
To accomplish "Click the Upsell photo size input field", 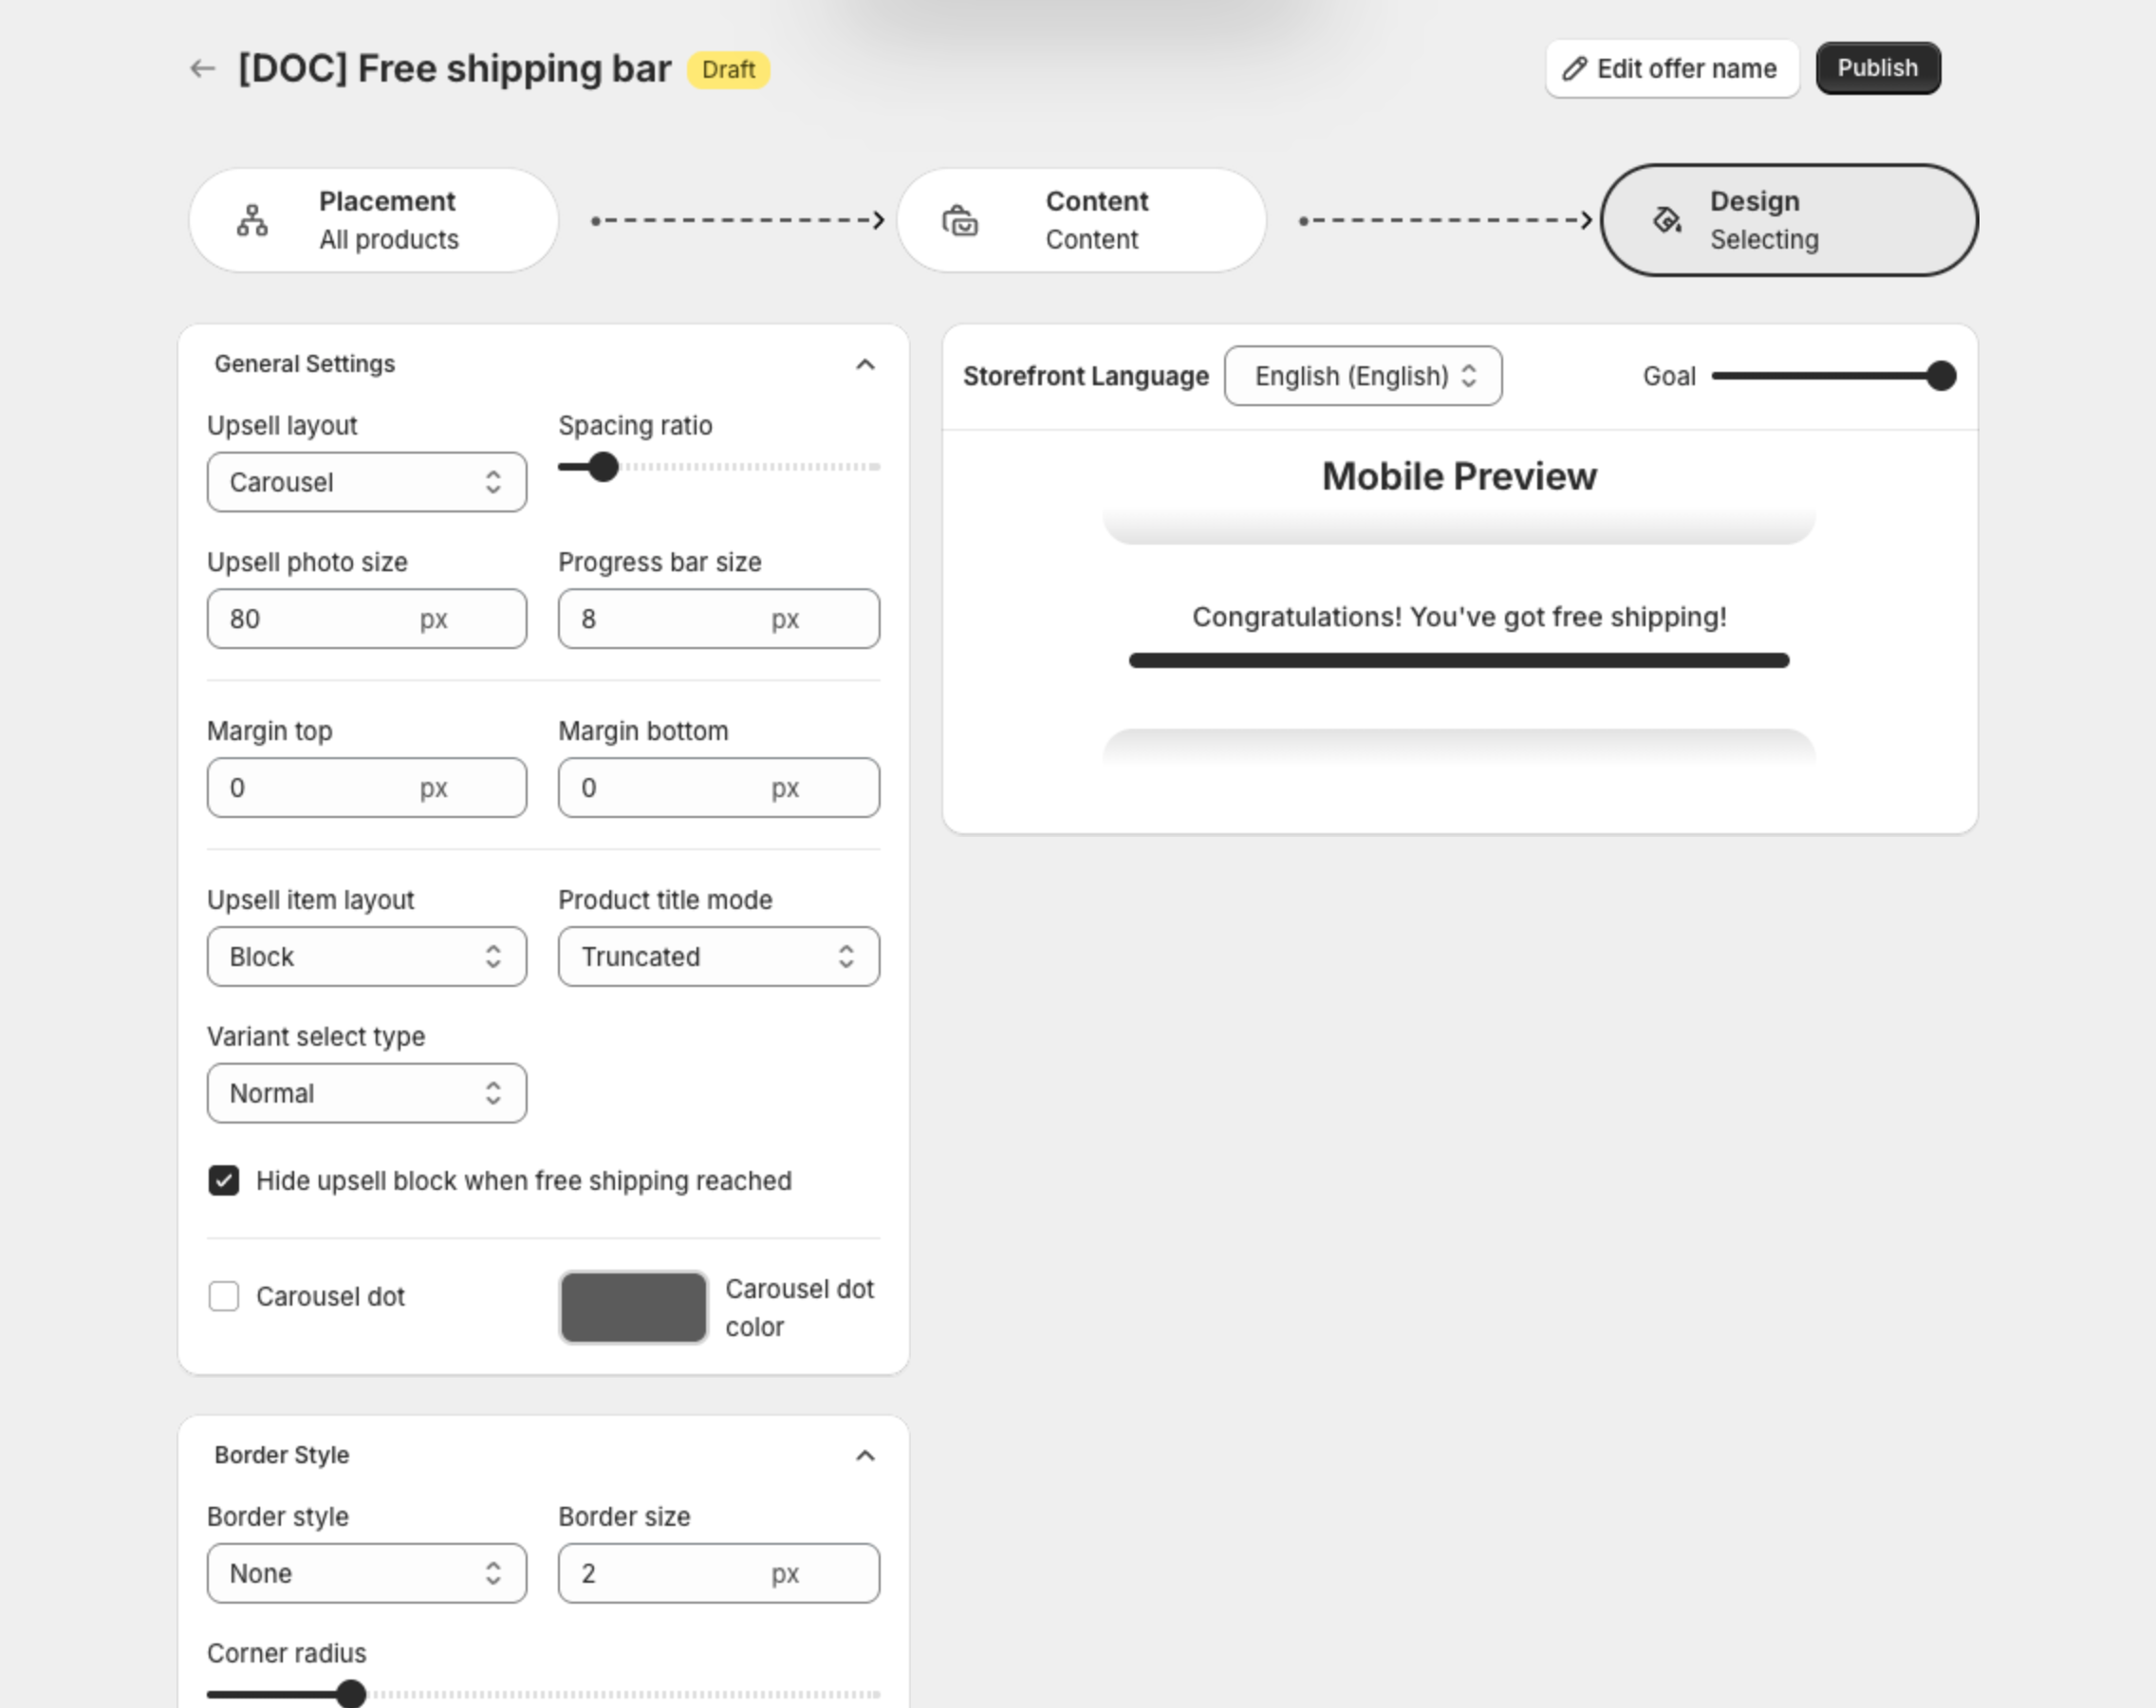I will point(367,619).
